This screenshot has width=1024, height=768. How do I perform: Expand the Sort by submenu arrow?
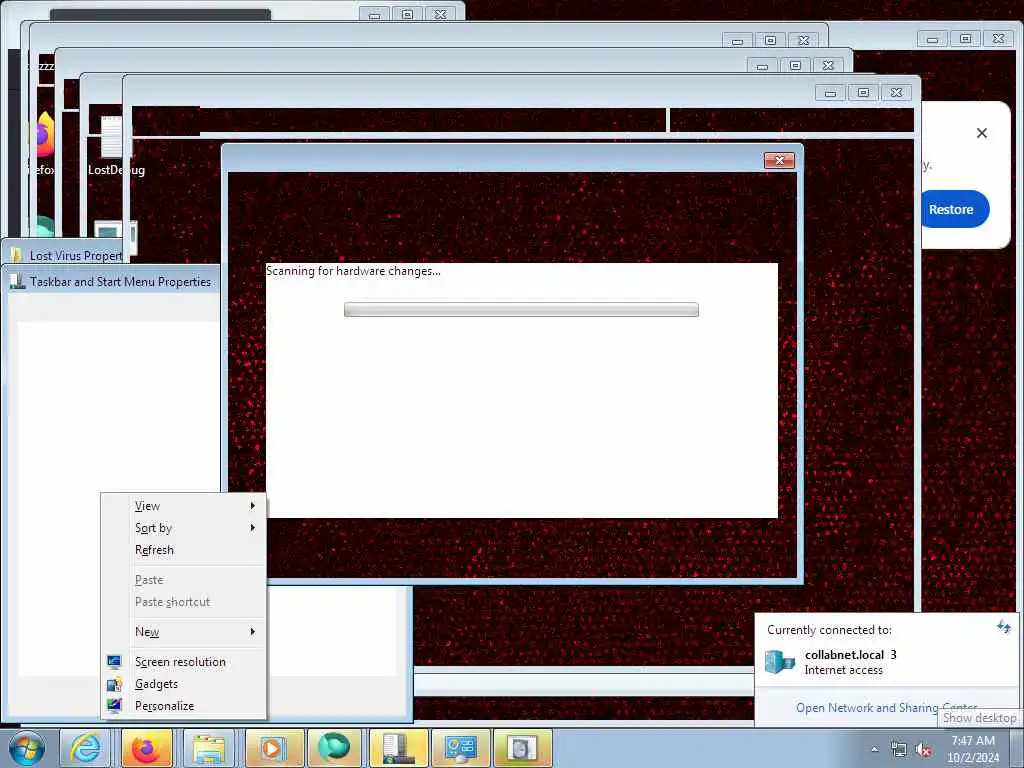click(253, 527)
